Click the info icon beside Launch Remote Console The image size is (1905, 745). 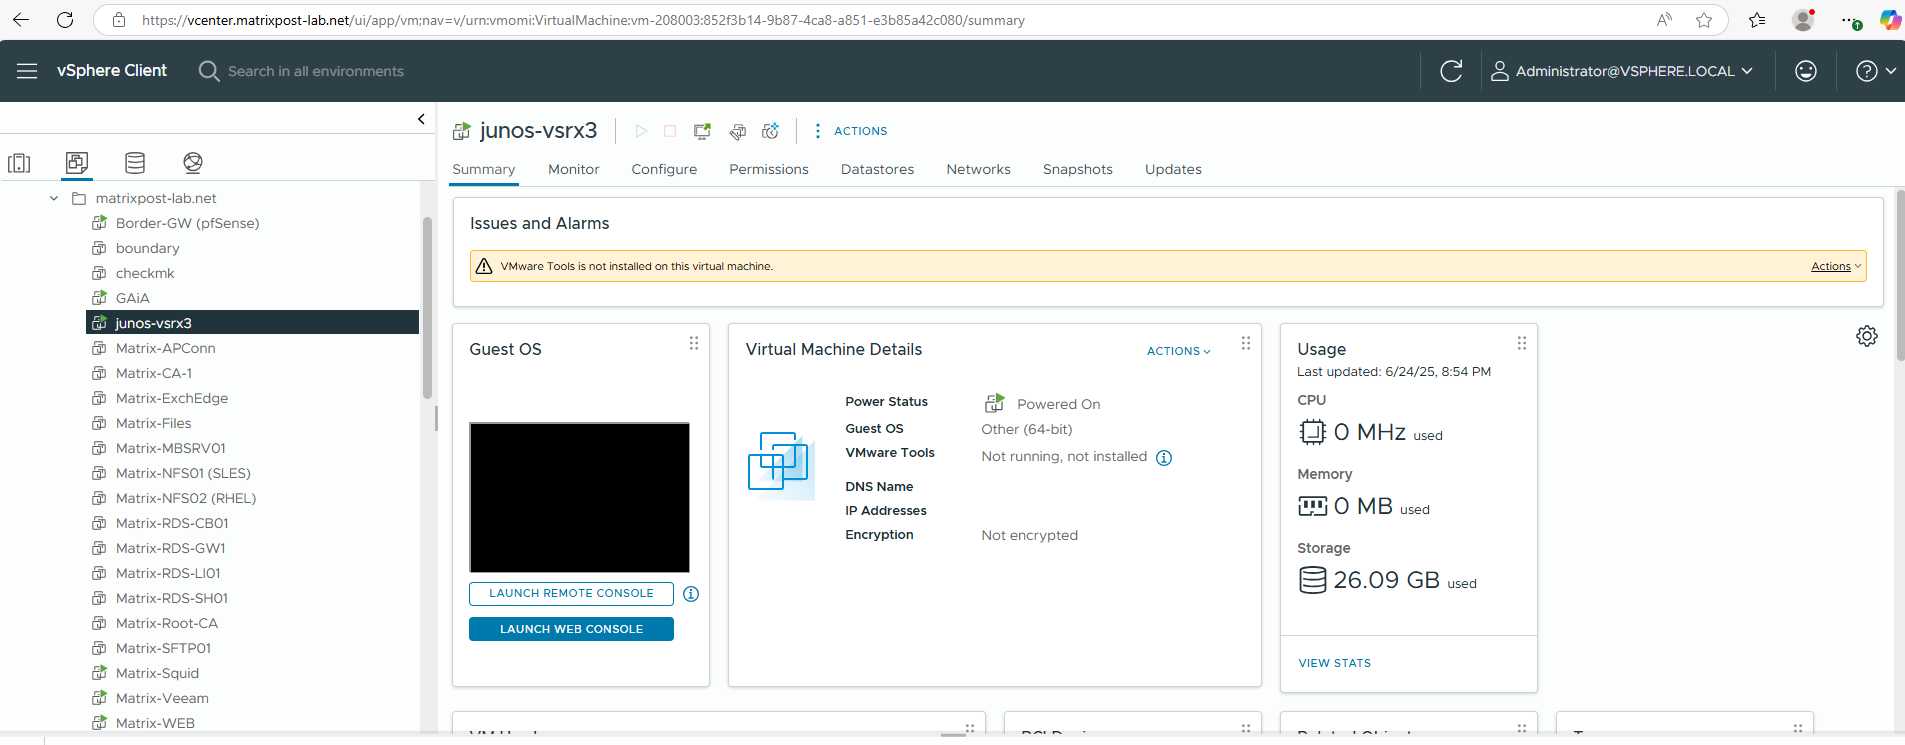pyautogui.click(x=691, y=594)
